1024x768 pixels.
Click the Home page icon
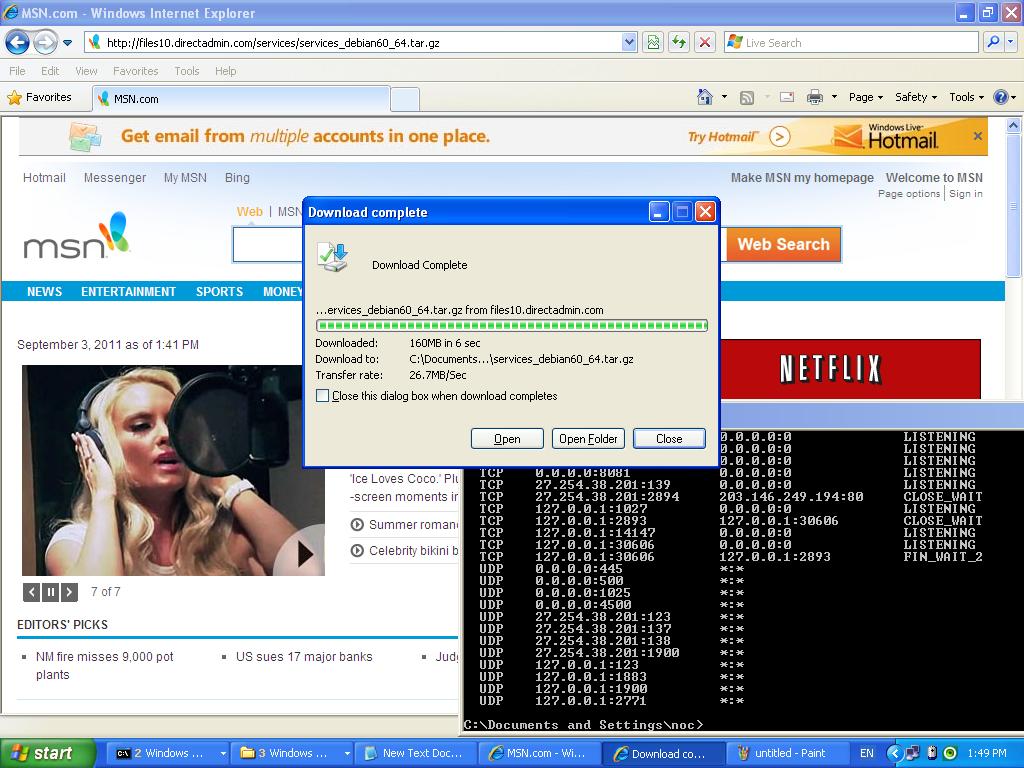705,97
